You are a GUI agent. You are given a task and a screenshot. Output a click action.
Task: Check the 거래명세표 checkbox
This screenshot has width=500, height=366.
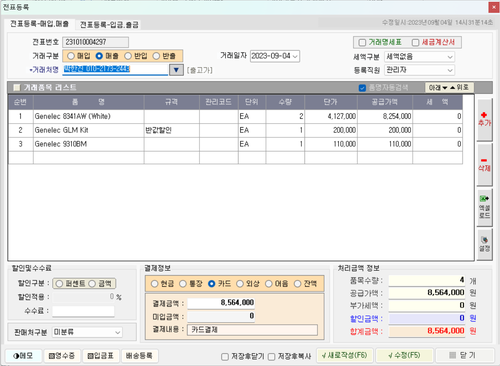[x=362, y=43]
